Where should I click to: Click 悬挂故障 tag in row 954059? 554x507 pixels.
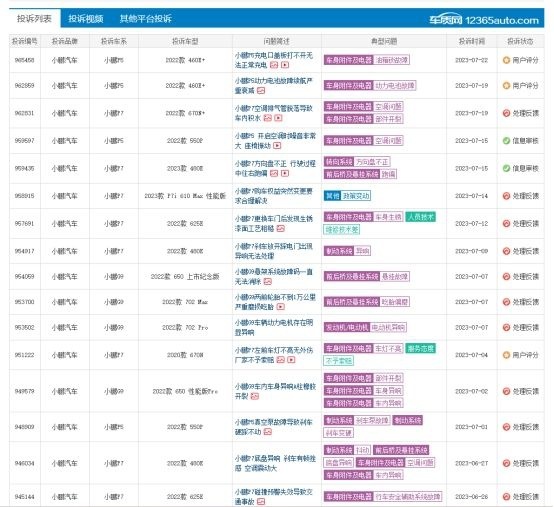(x=395, y=276)
